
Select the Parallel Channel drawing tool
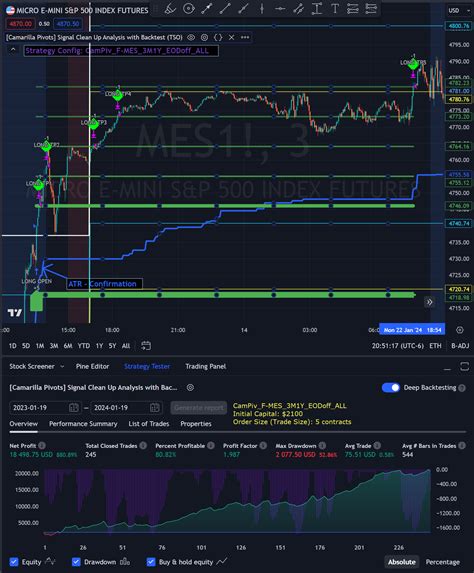click(x=298, y=8)
